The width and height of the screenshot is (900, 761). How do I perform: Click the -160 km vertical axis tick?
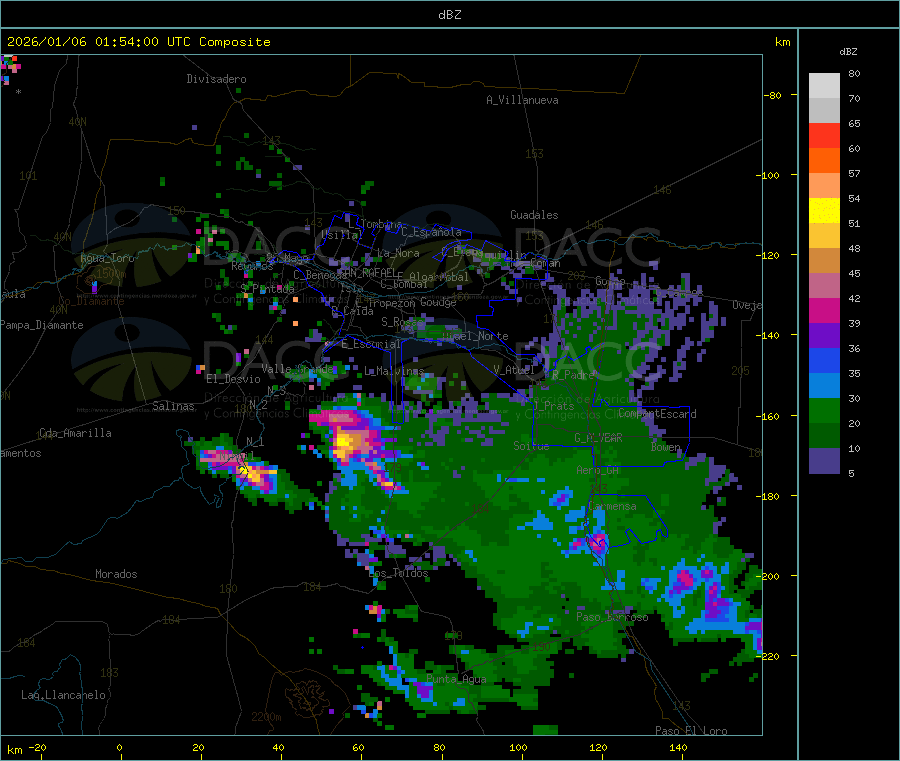tap(770, 416)
